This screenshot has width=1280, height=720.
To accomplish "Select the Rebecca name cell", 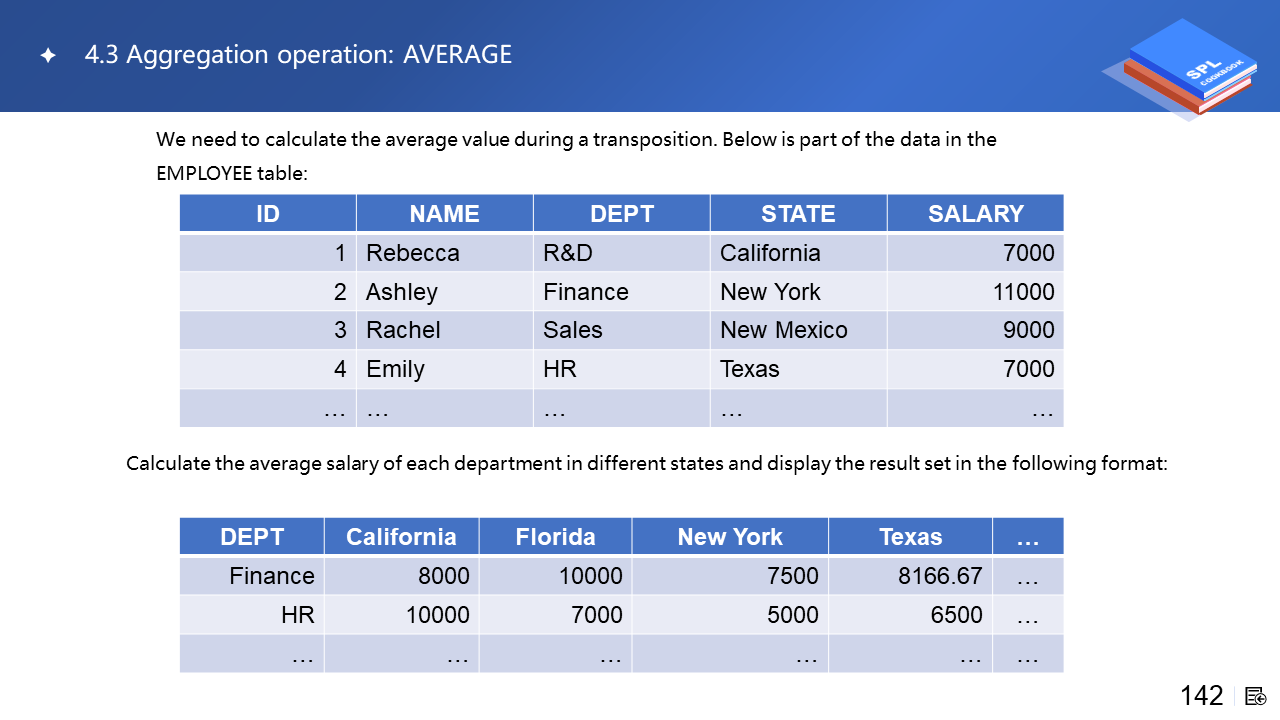I will coord(413,253).
